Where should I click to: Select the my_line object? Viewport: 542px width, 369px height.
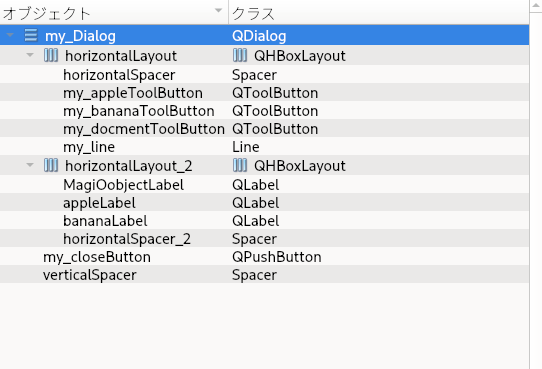click(89, 147)
